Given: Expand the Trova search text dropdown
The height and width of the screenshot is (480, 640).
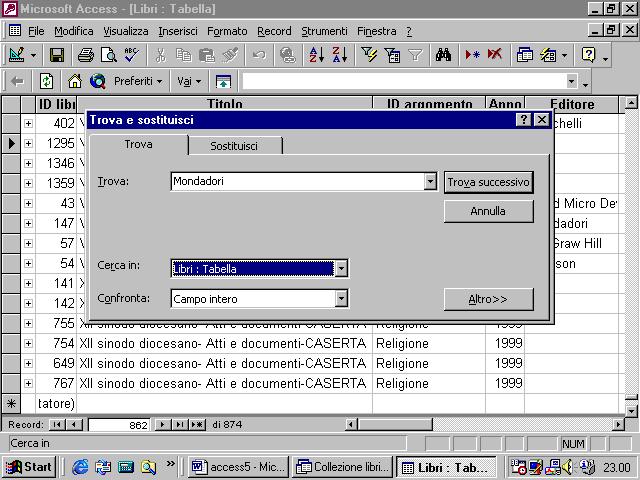Looking at the screenshot, I should pyautogui.click(x=430, y=181).
